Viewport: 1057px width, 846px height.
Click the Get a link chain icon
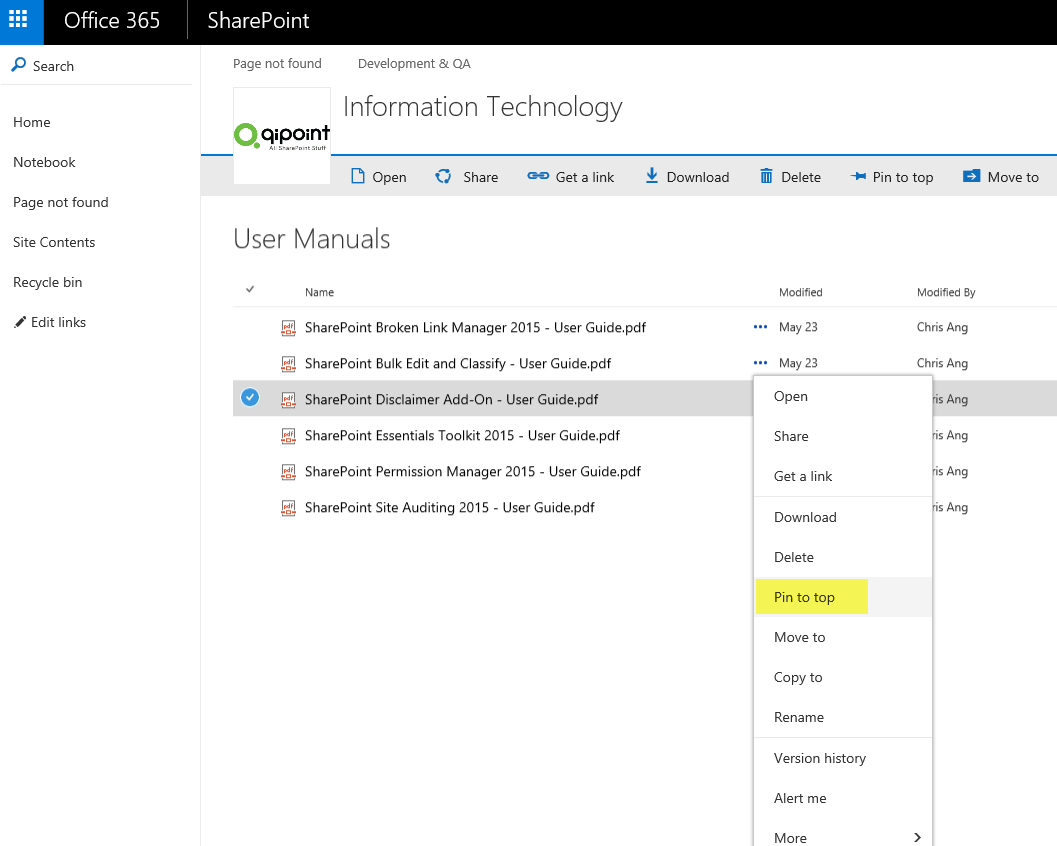pyautogui.click(x=538, y=177)
